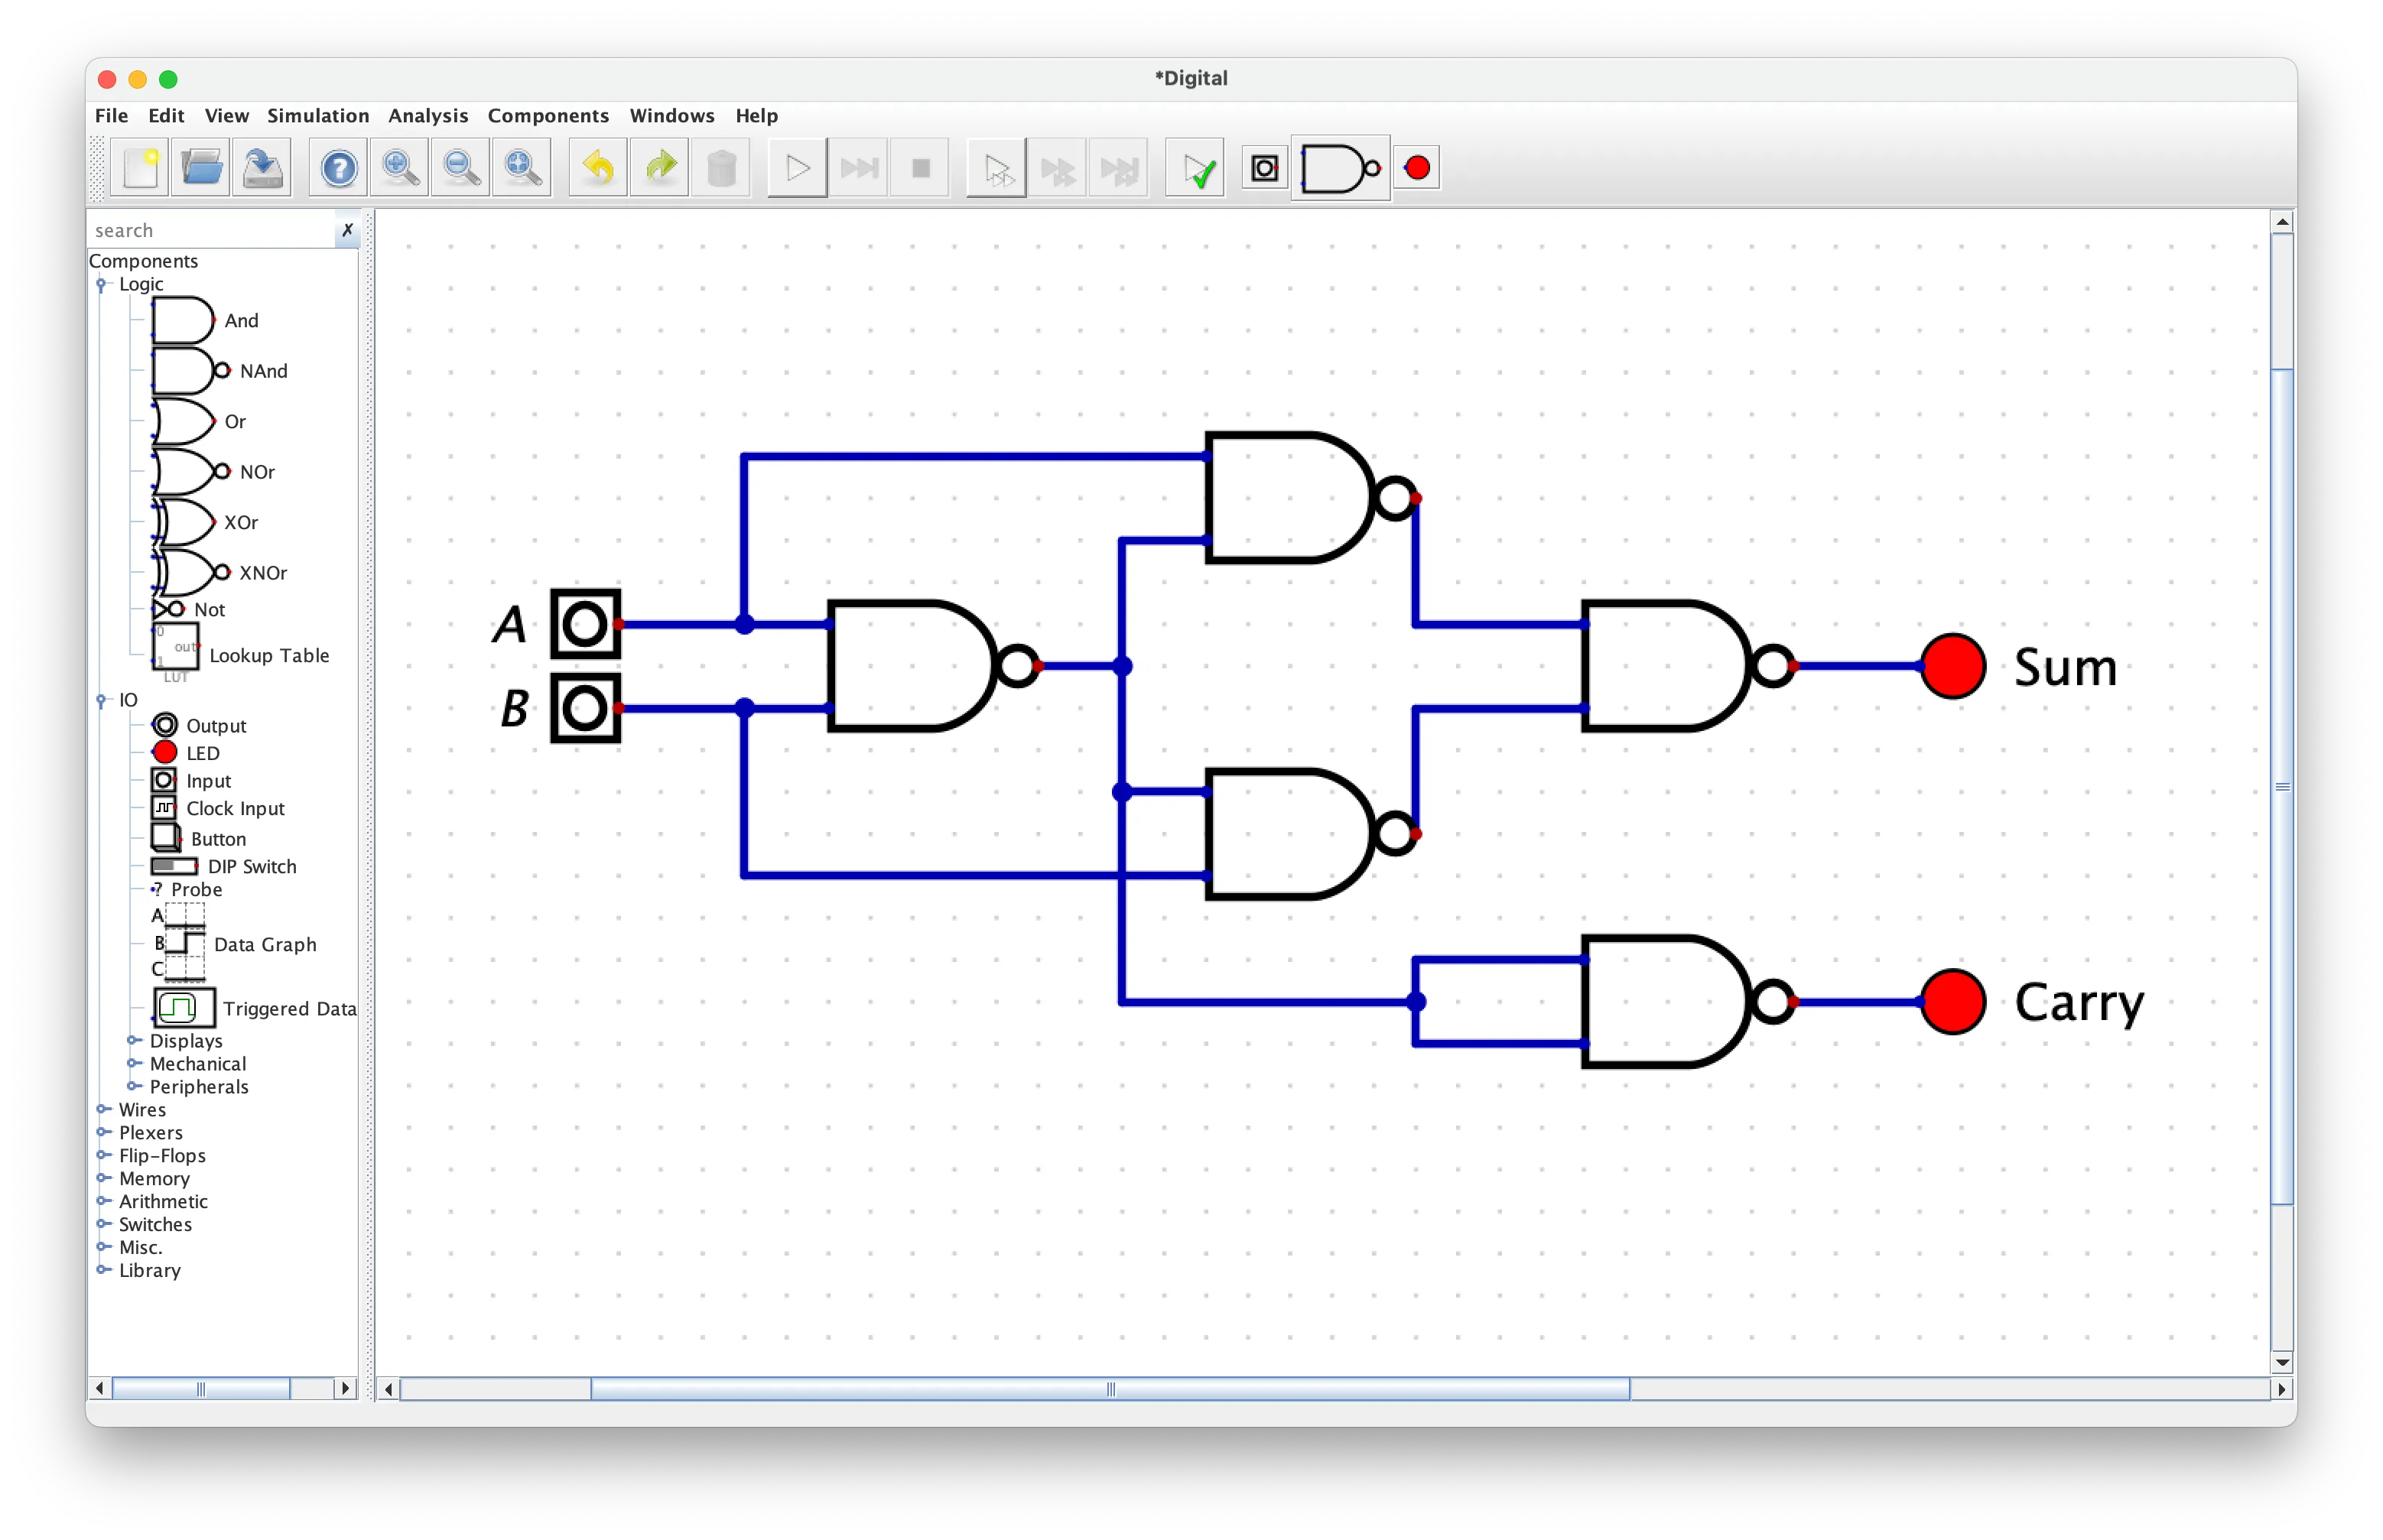2383x1540 pixels.
Task: Click the single gate step icon
Action: (x=996, y=168)
